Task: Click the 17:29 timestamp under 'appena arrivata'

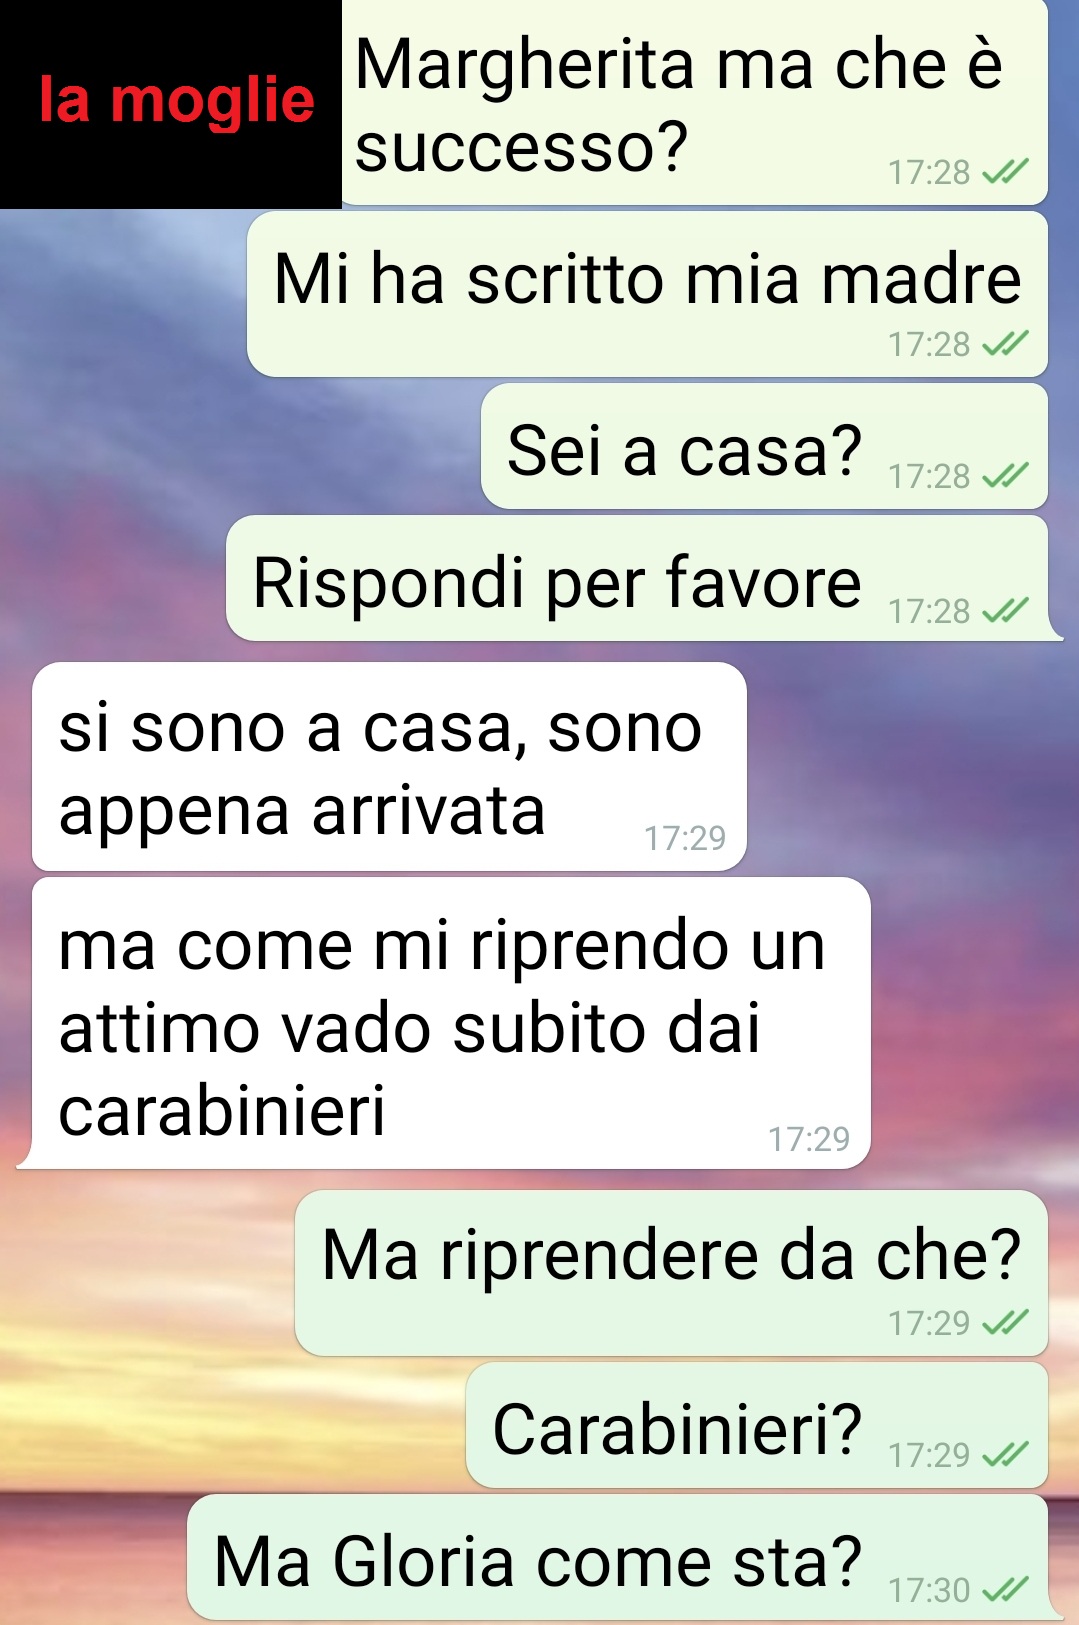Action: [685, 838]
